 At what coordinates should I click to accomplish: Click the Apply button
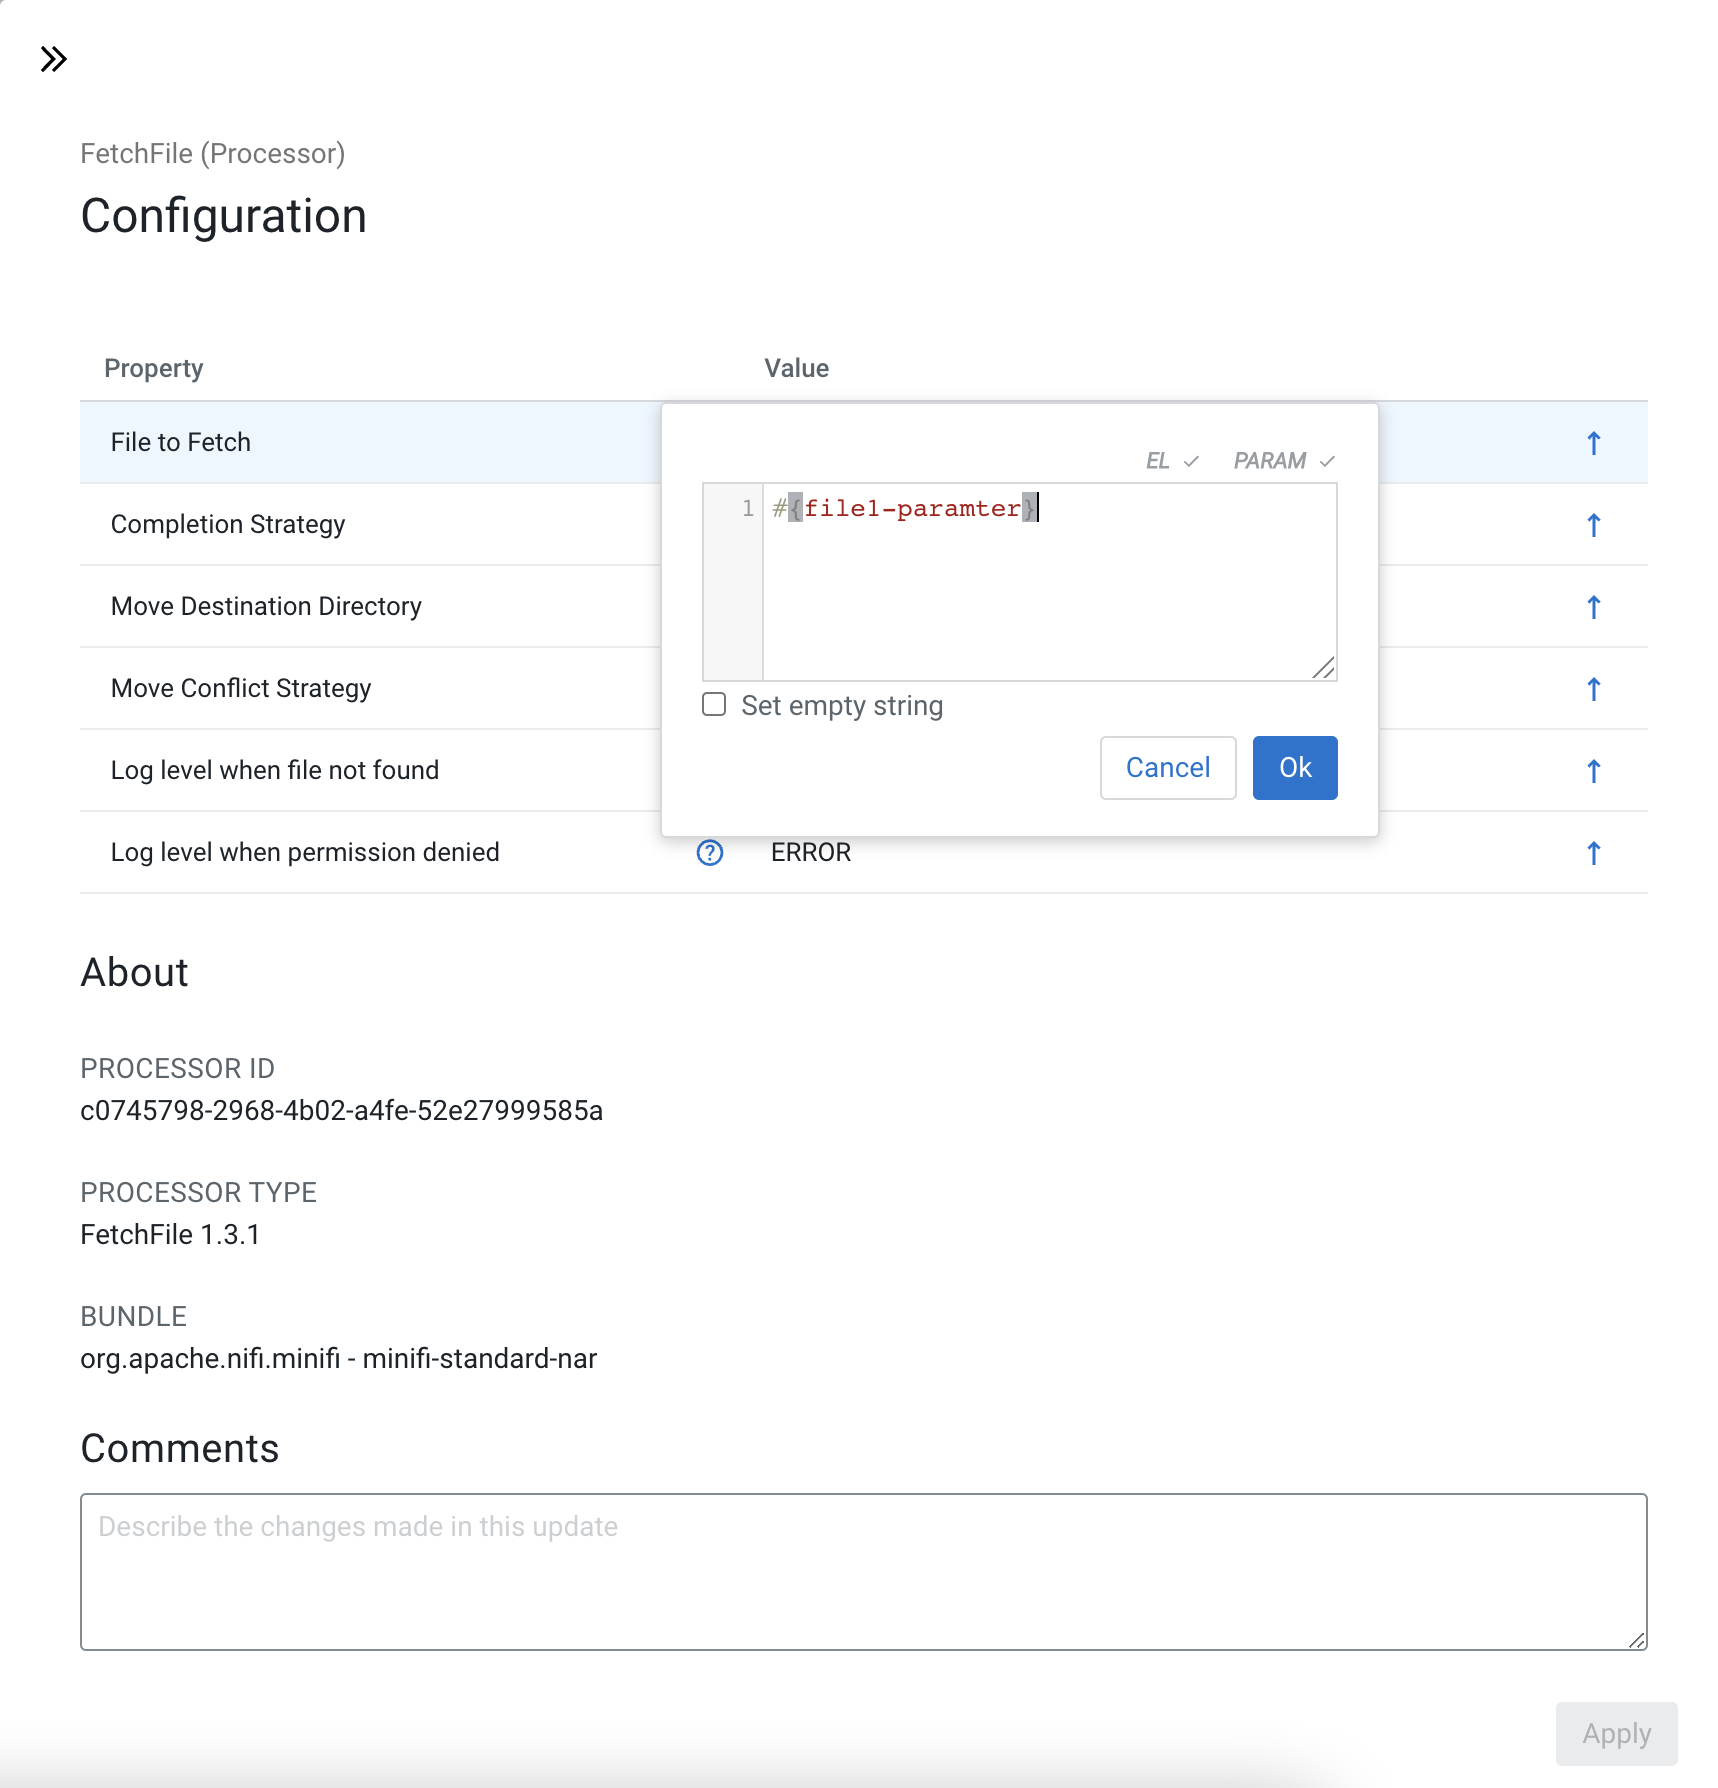tap(1615, 1734)
